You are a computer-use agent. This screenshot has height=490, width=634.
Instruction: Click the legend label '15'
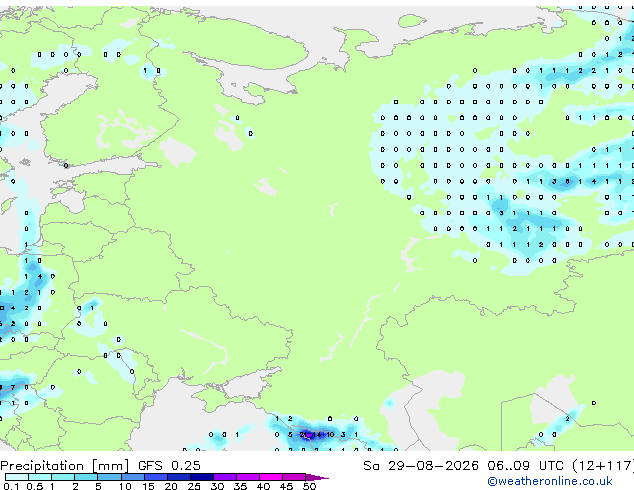[x=148, y=486]
